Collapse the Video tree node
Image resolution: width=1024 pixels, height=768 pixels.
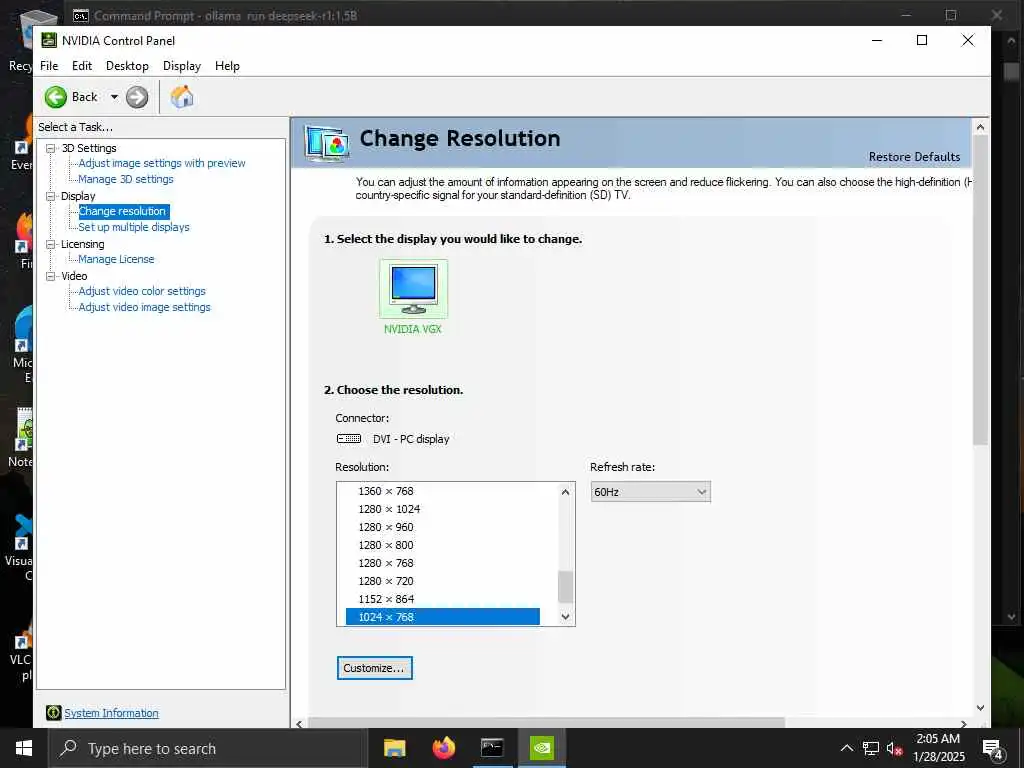tap(51, 276)
